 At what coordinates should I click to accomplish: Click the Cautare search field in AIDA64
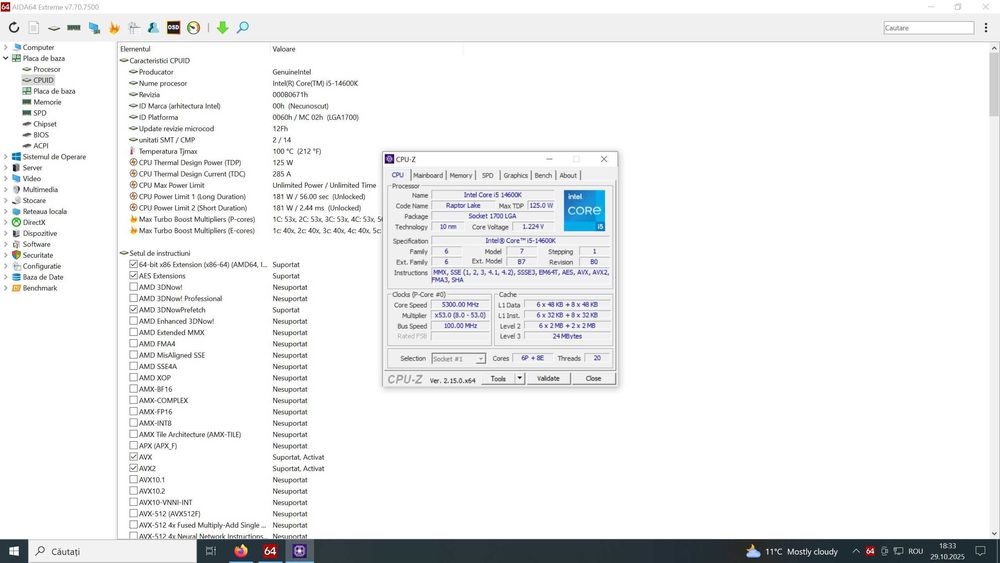929,28
